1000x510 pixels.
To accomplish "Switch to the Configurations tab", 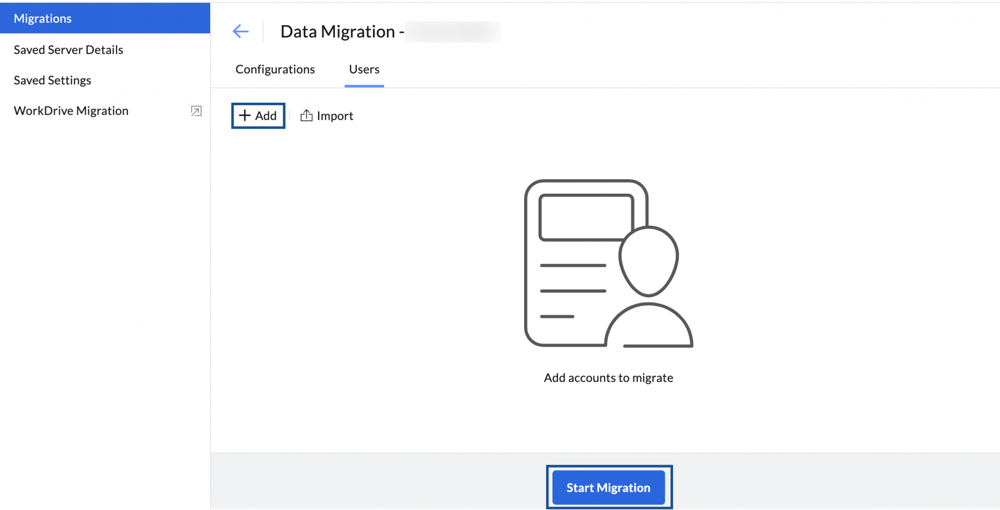I will 275,69.
